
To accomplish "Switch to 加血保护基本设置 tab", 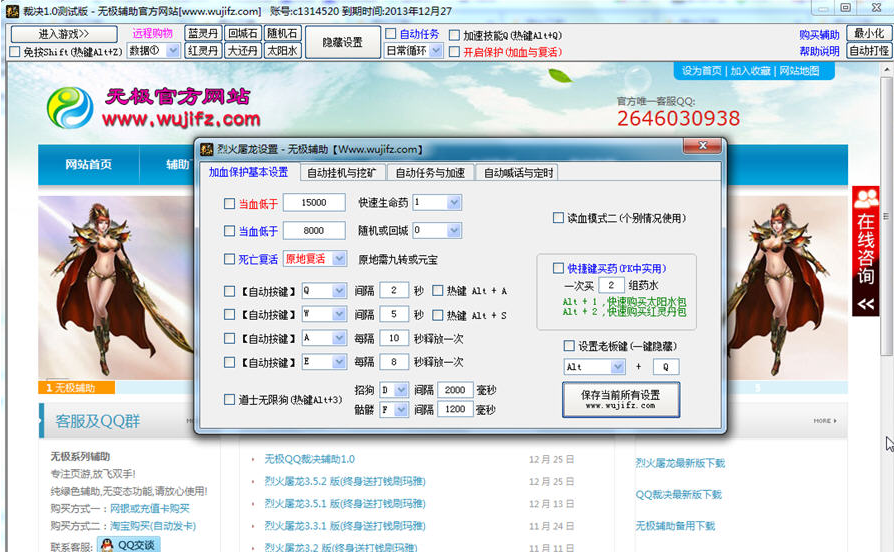I will click(248, 172).
